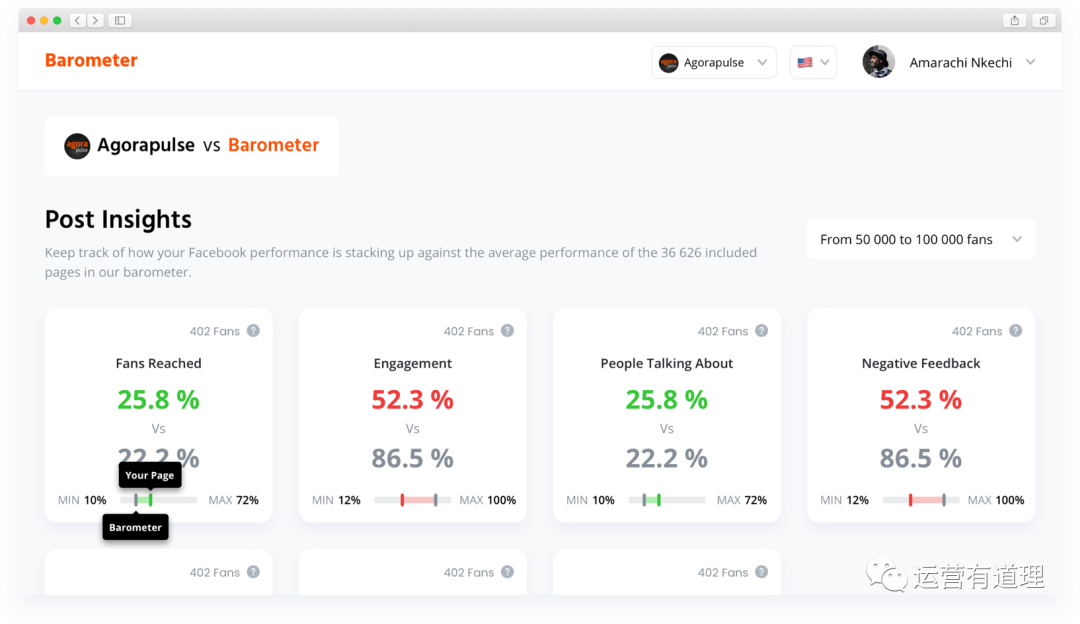
Task: Click the Engagement range slider bar
Action: pyautogui.click(x=412, y=500)
